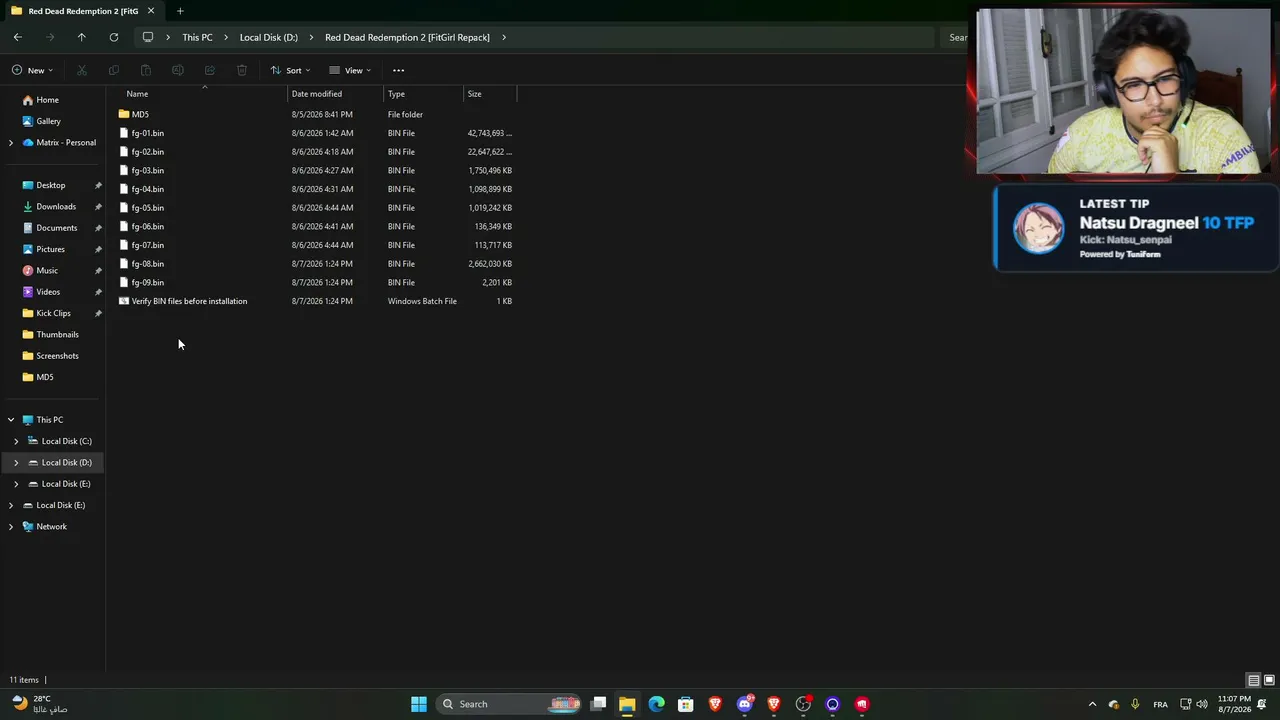Go back with the Back arrow
The image size is (1280, 720).
[18, 37]
